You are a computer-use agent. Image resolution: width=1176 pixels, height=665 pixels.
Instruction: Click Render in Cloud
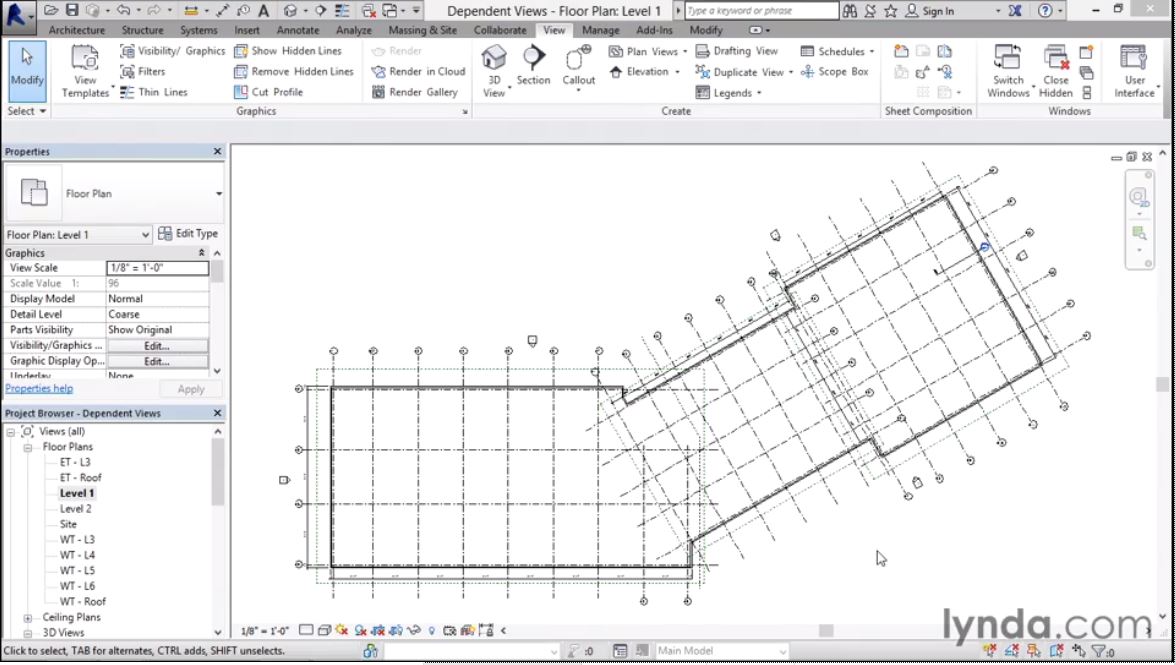point(418,71)
